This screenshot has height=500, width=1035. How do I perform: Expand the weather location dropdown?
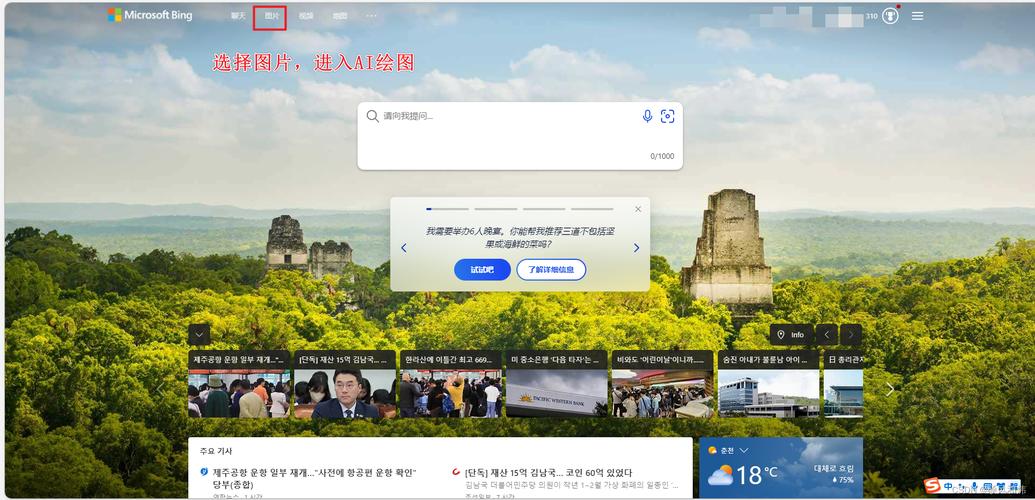(743, 451)
